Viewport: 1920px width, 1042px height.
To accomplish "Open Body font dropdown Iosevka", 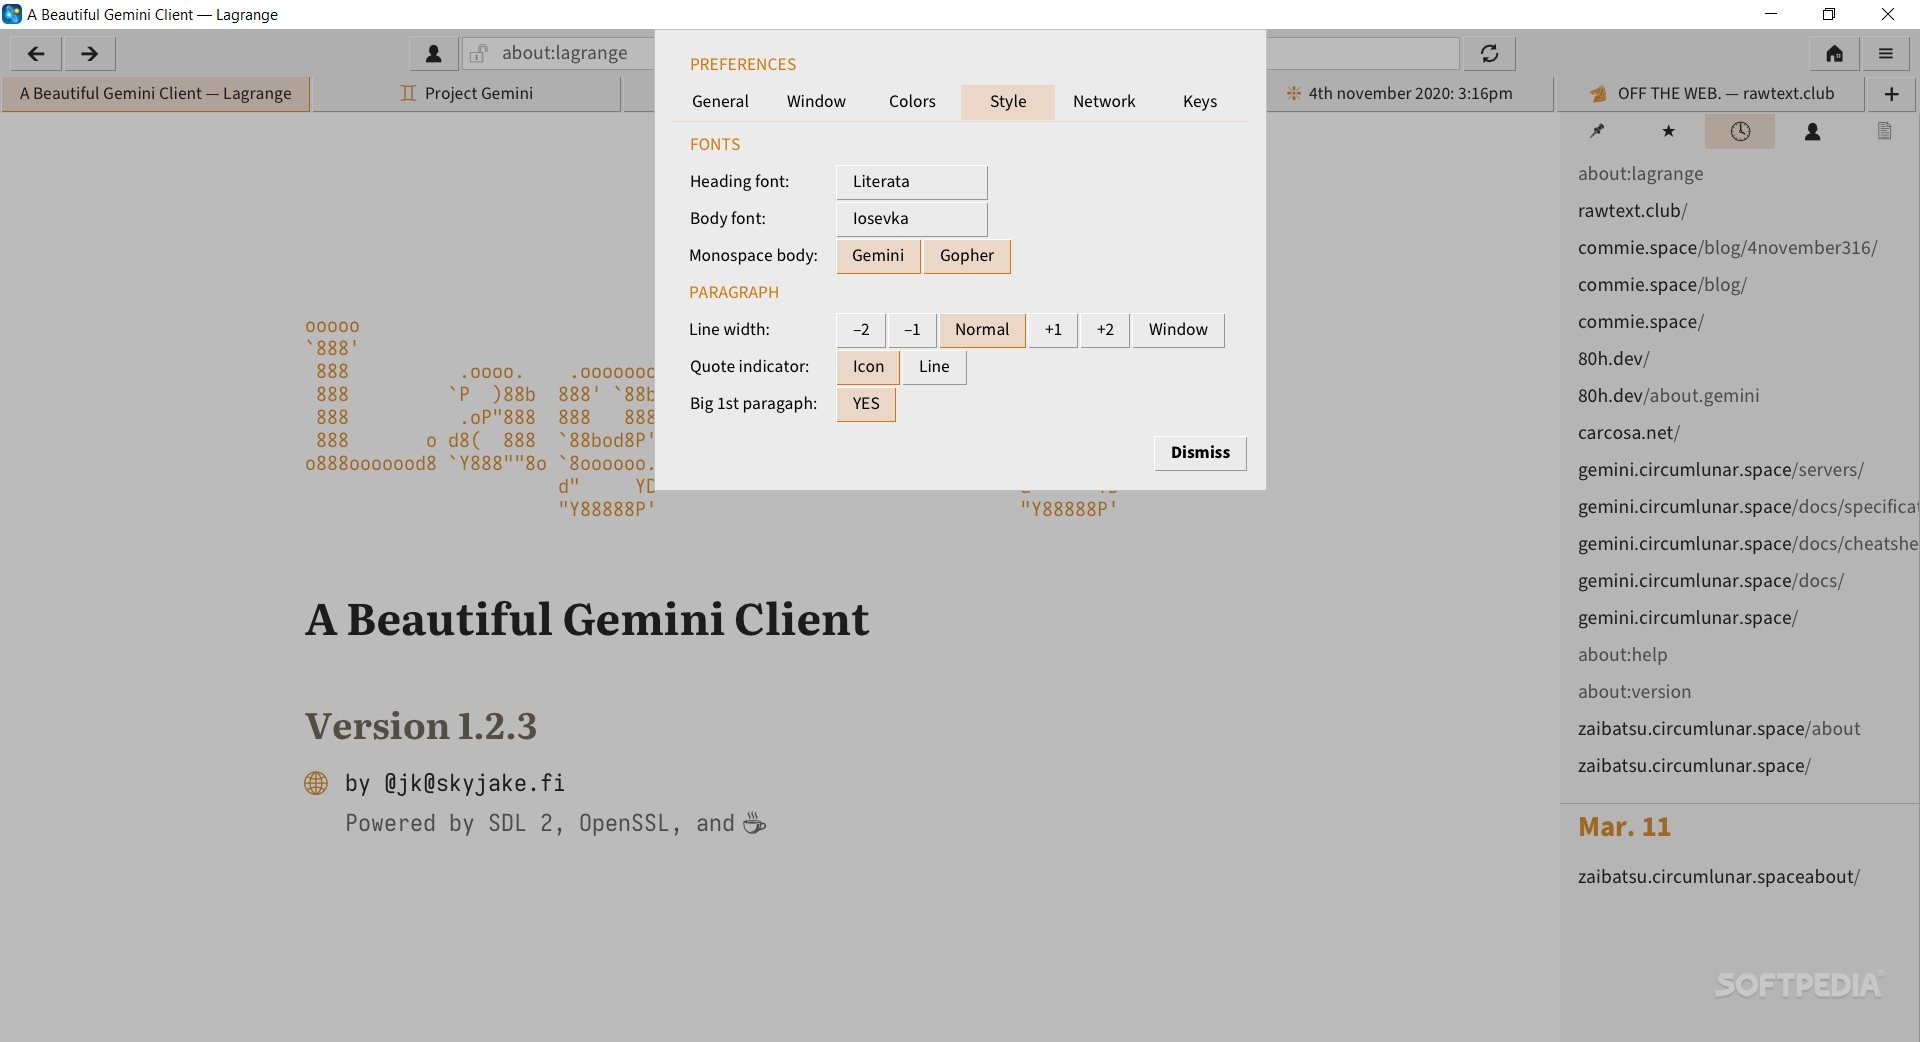I will pos(912,219).
